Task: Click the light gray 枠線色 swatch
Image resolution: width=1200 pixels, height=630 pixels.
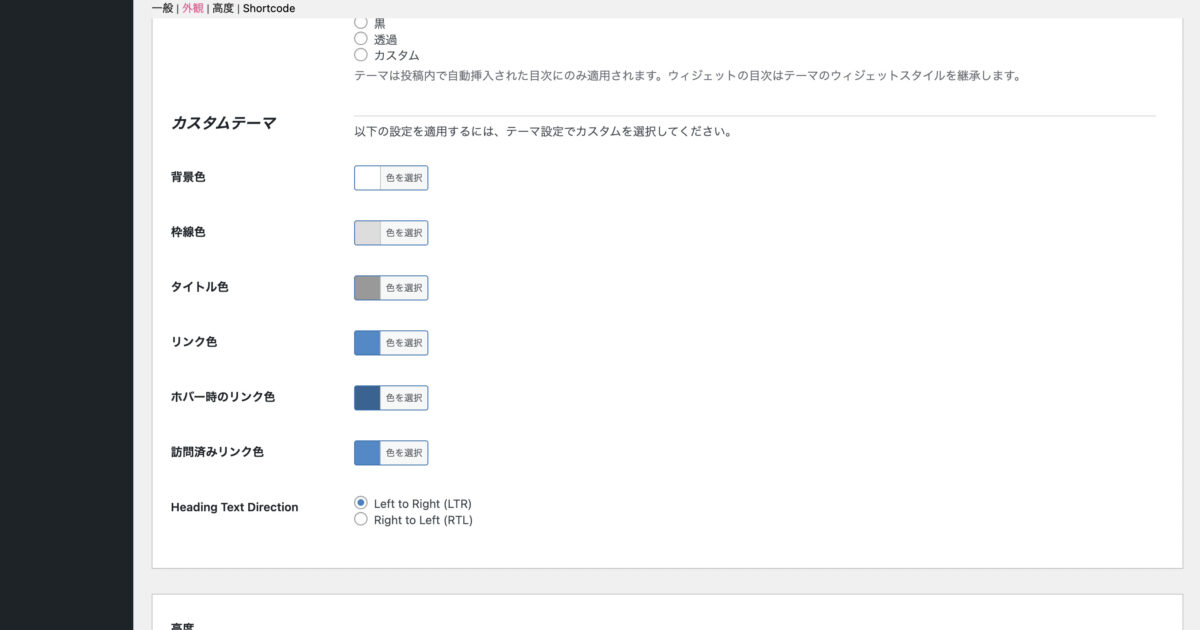Action: tap(368, 233)
